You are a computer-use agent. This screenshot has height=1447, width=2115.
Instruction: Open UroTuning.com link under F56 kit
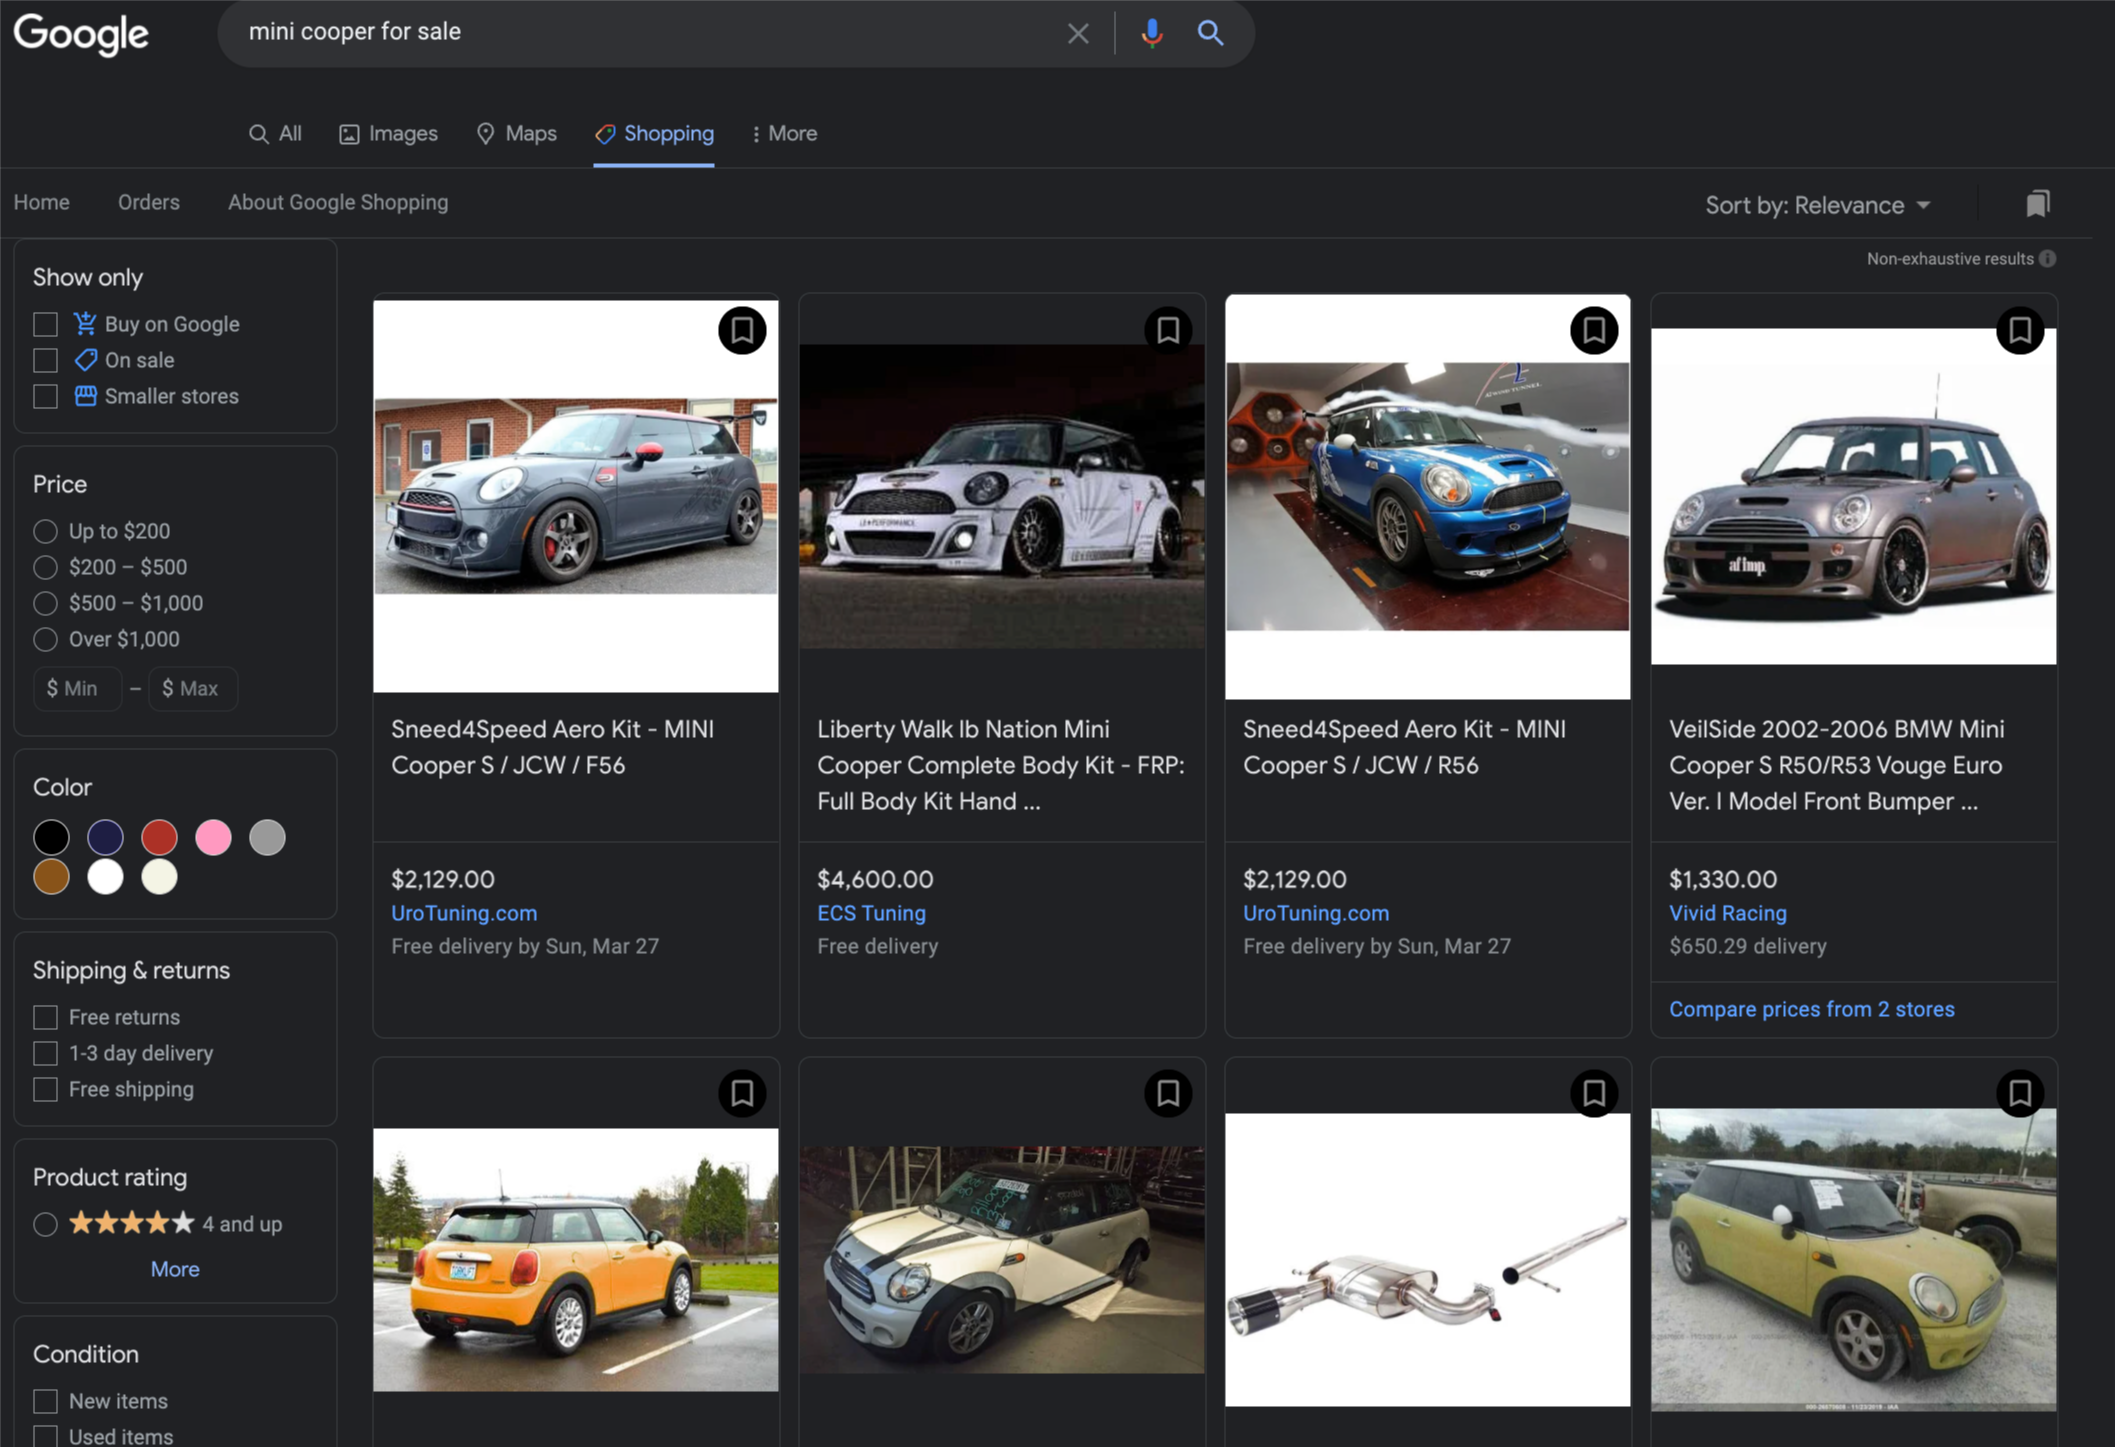click(x=464, y=913)
